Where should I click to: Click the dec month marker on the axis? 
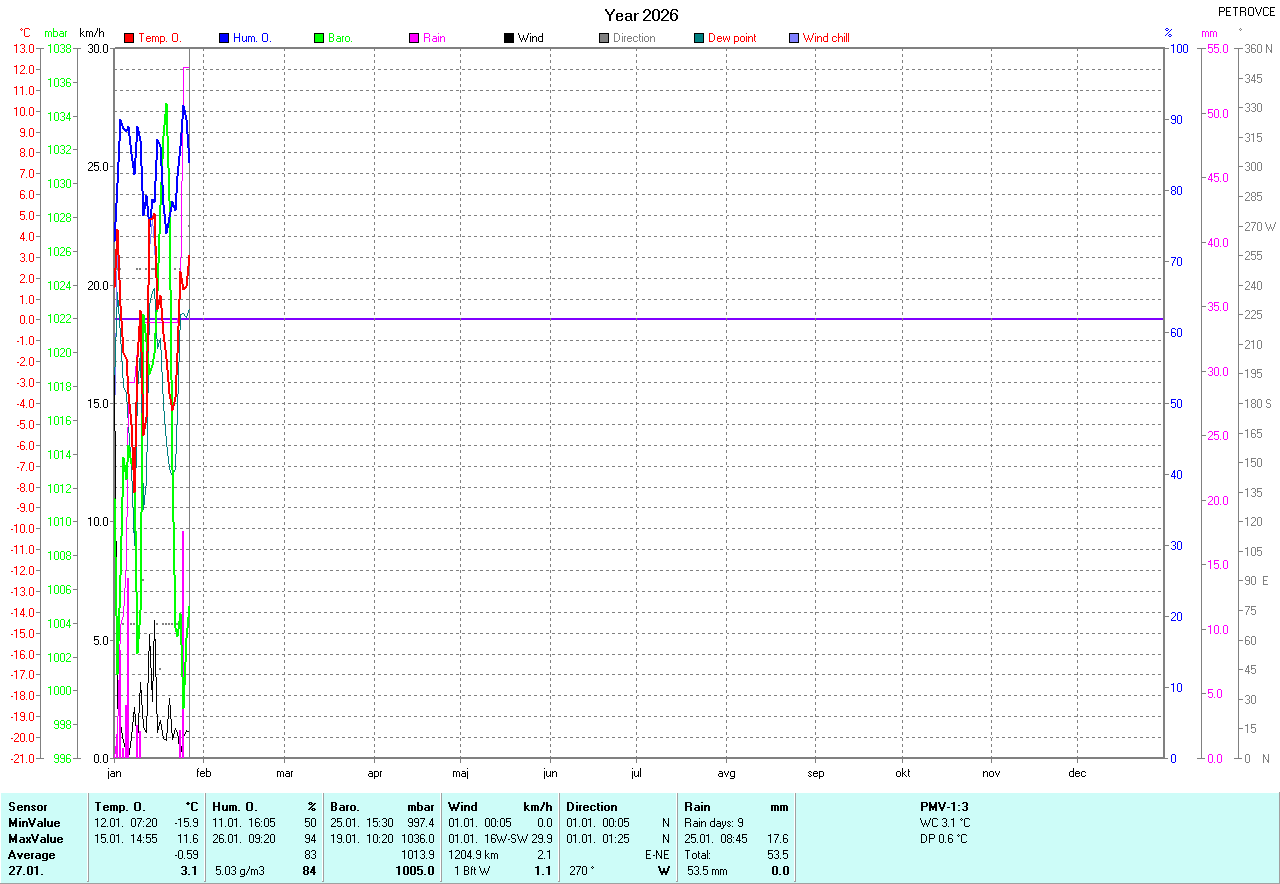[x=1077, y=773]
